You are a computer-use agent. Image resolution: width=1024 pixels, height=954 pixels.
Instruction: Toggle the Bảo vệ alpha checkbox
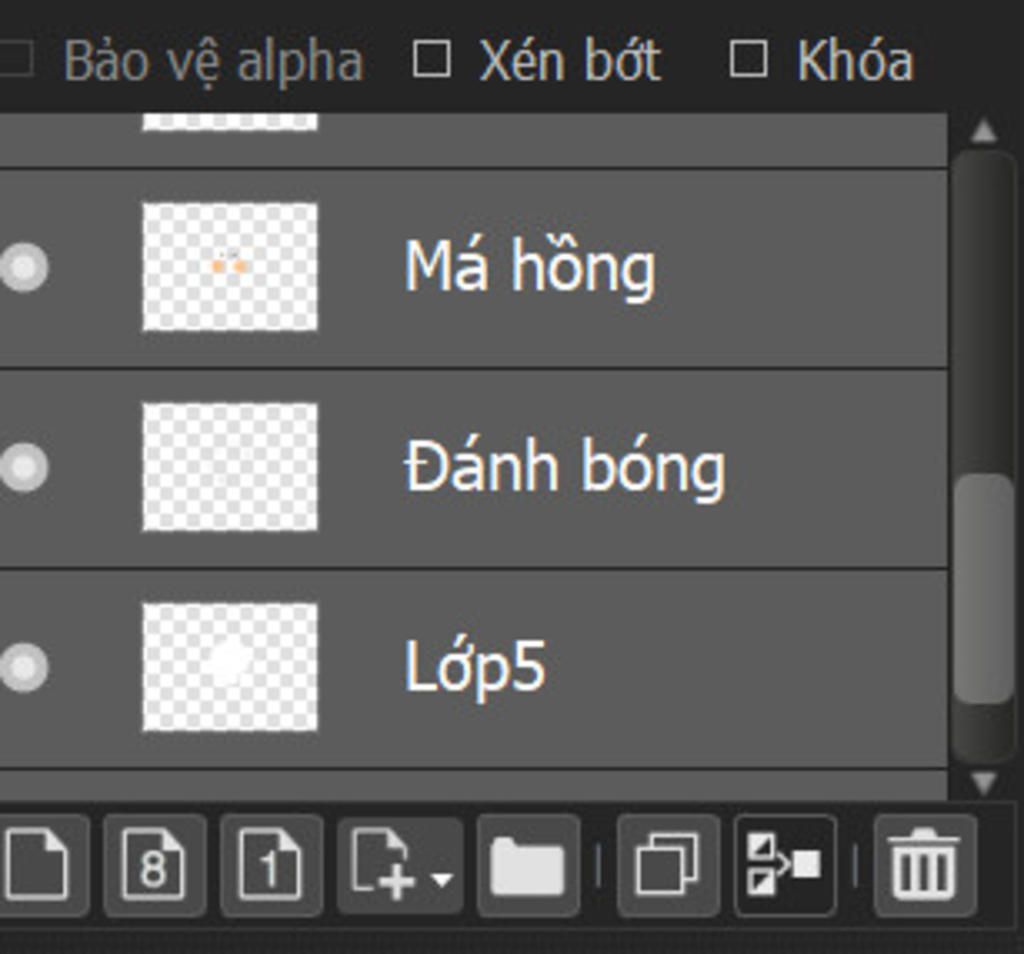coord(16,59)
